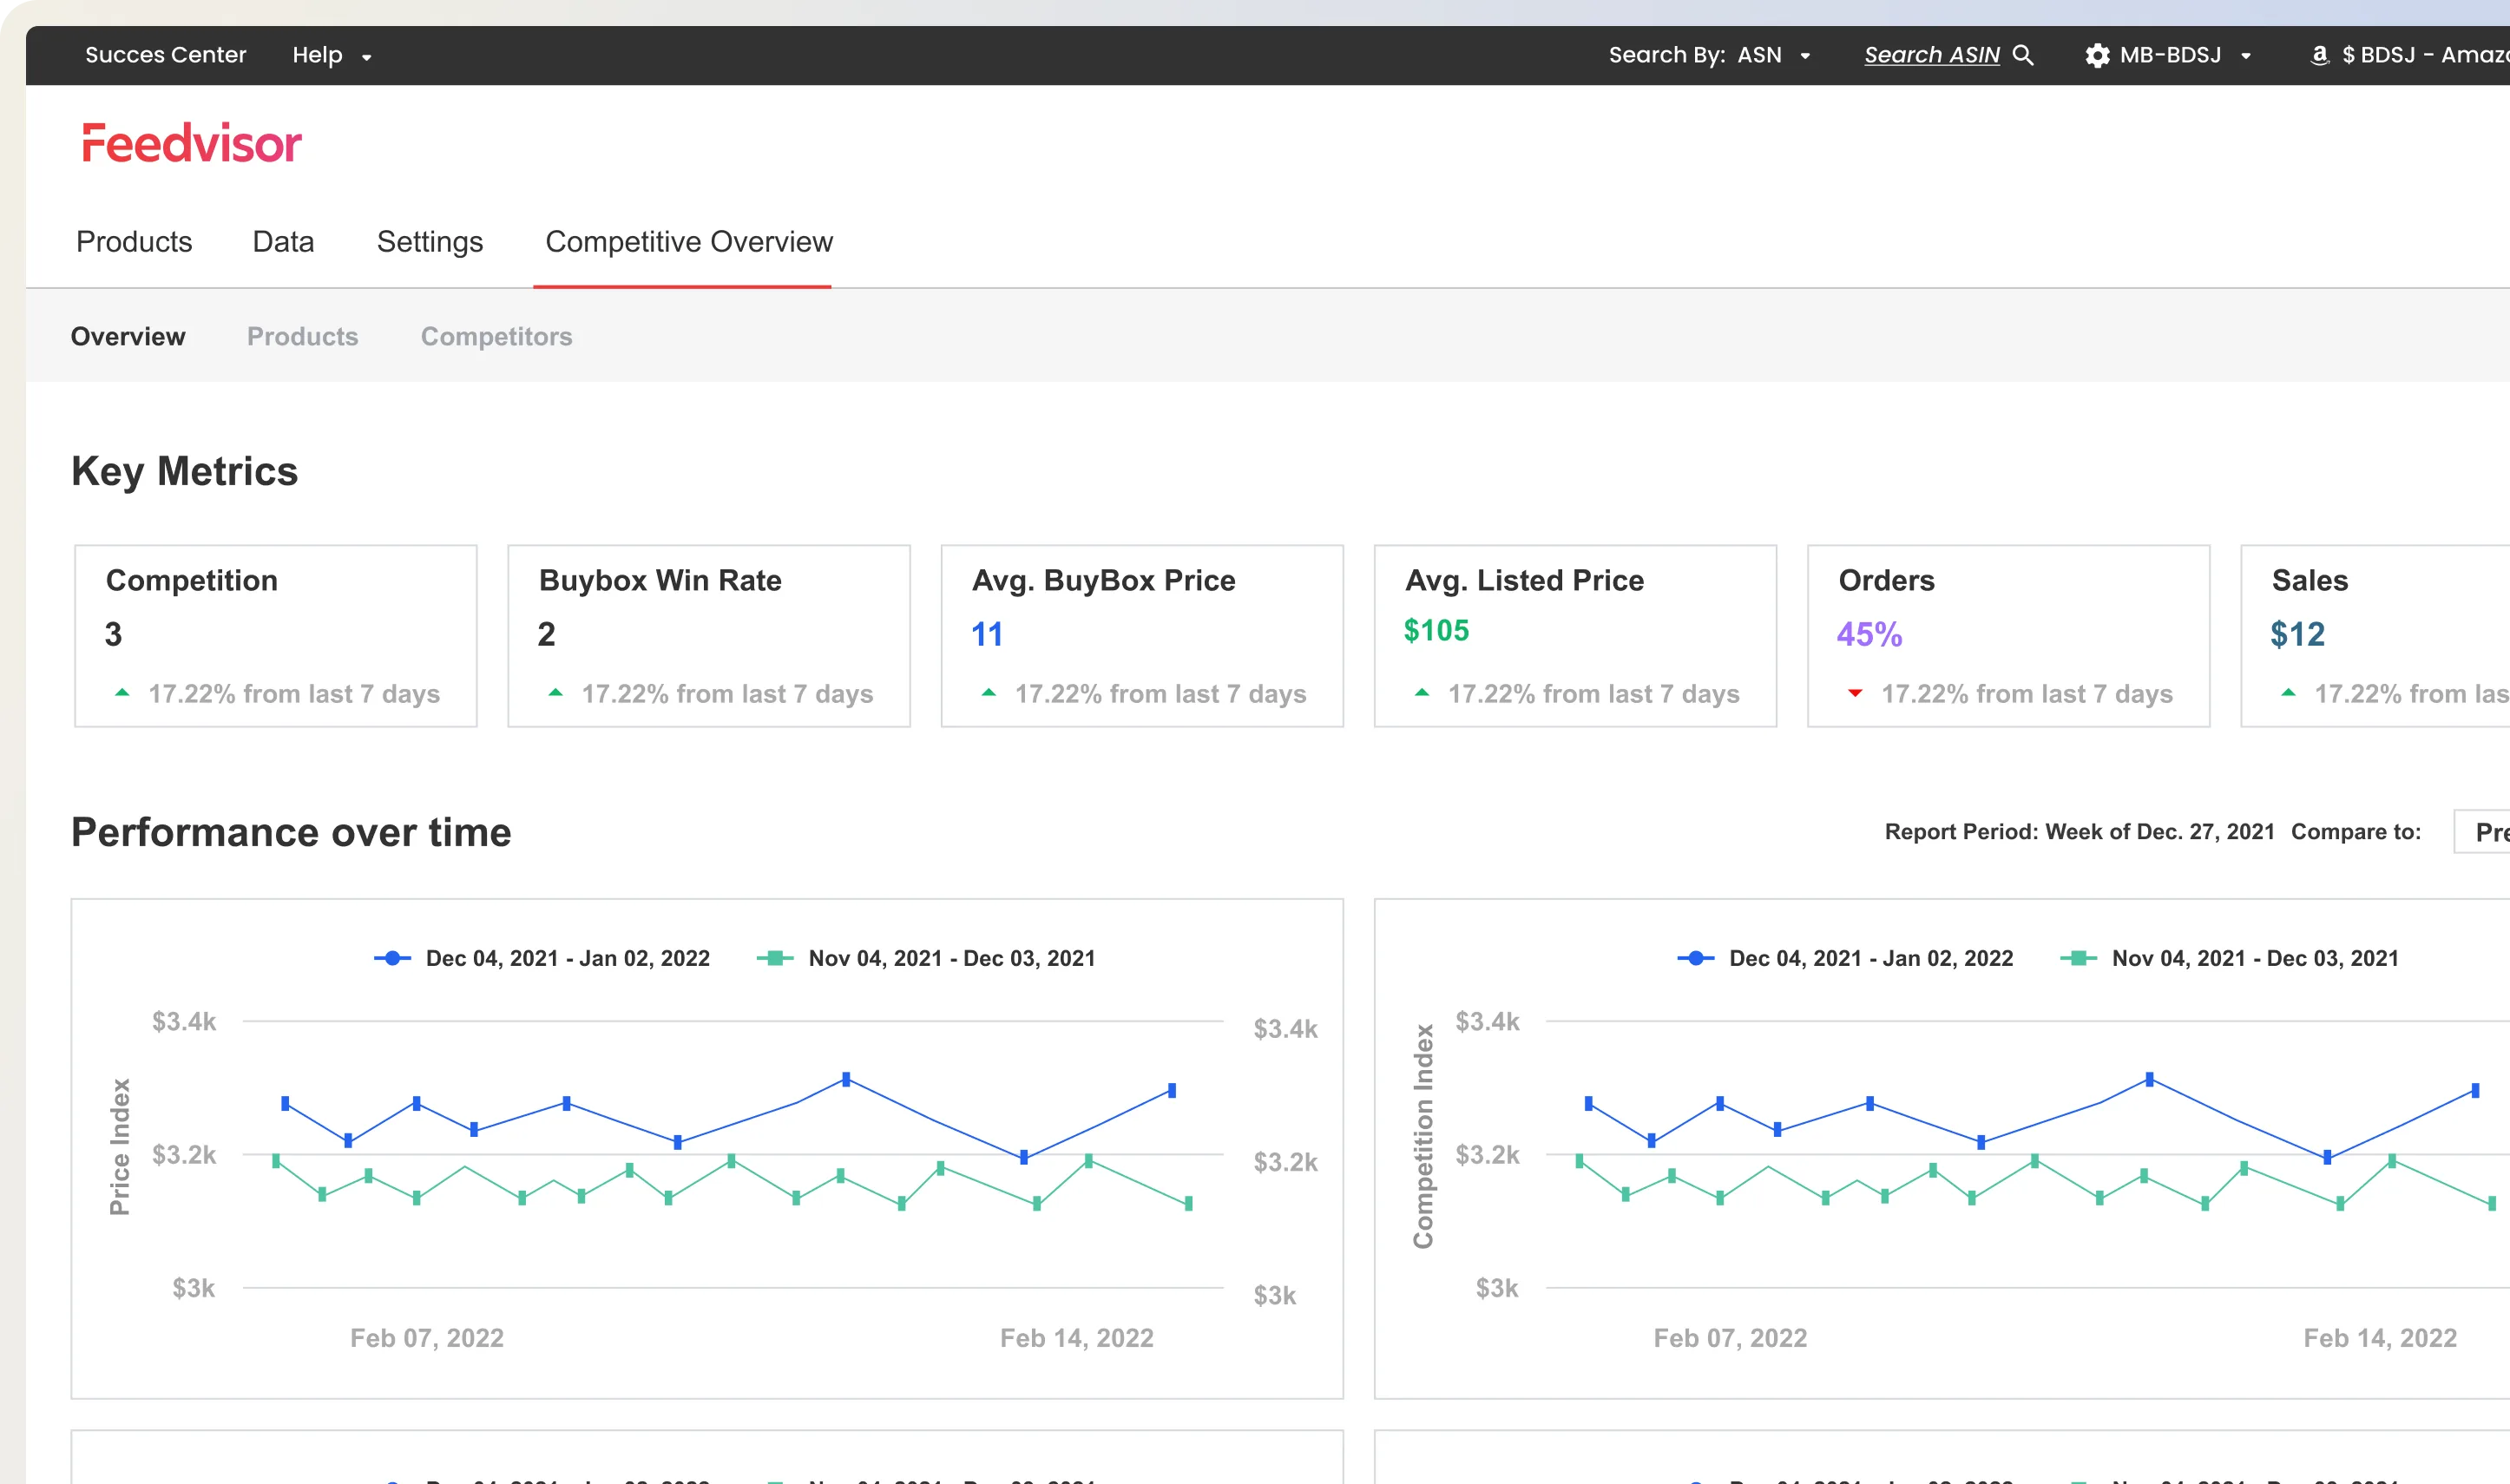This screenshot has height=1484, width=2510.
Task: Open the Compare to dropdown
Action: (x=2483, y=832)
